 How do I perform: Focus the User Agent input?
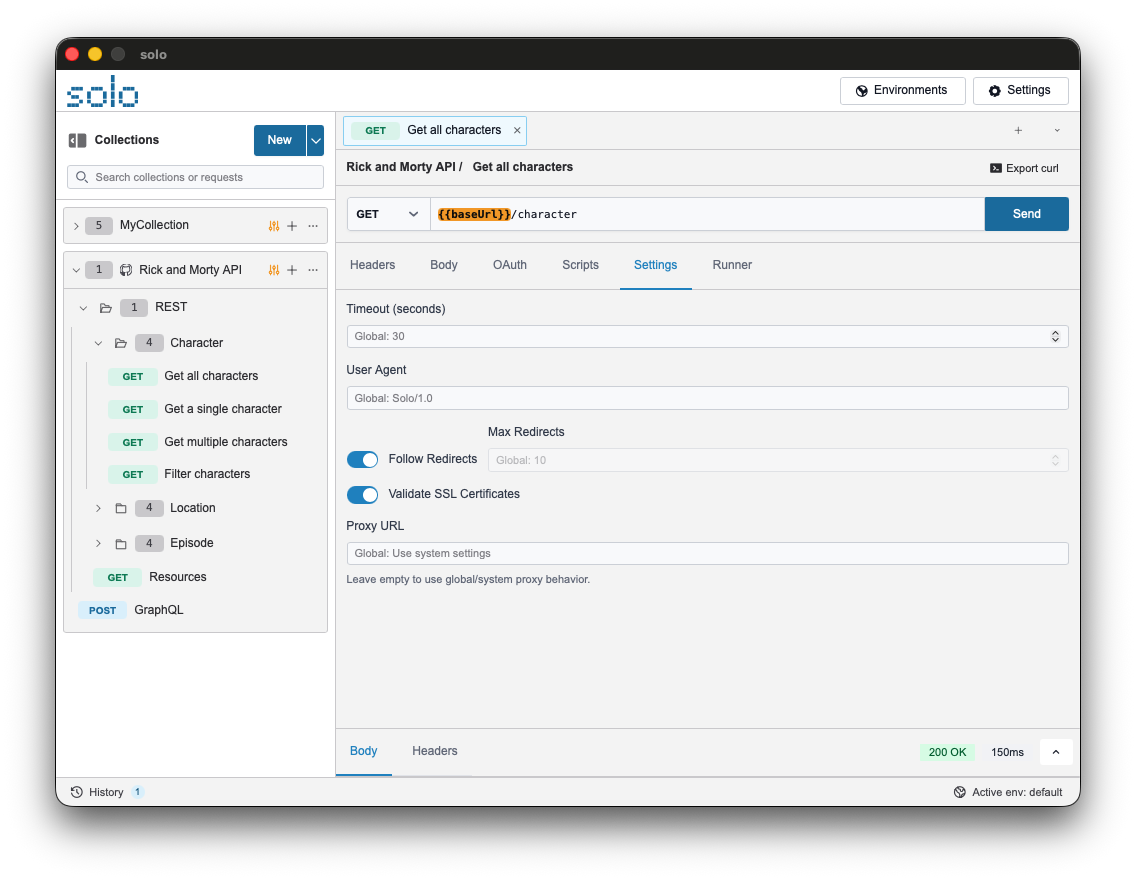(x=707, y=398)
